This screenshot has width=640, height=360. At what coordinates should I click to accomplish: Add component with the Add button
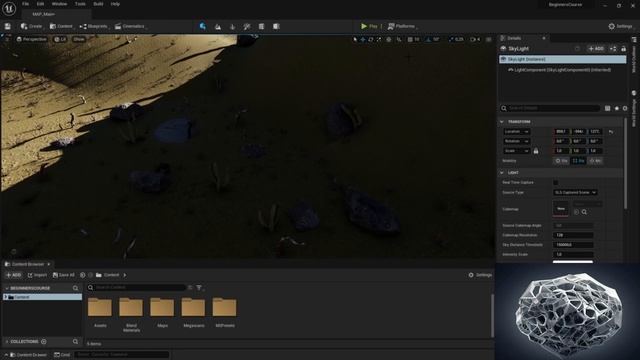point(596,49)
